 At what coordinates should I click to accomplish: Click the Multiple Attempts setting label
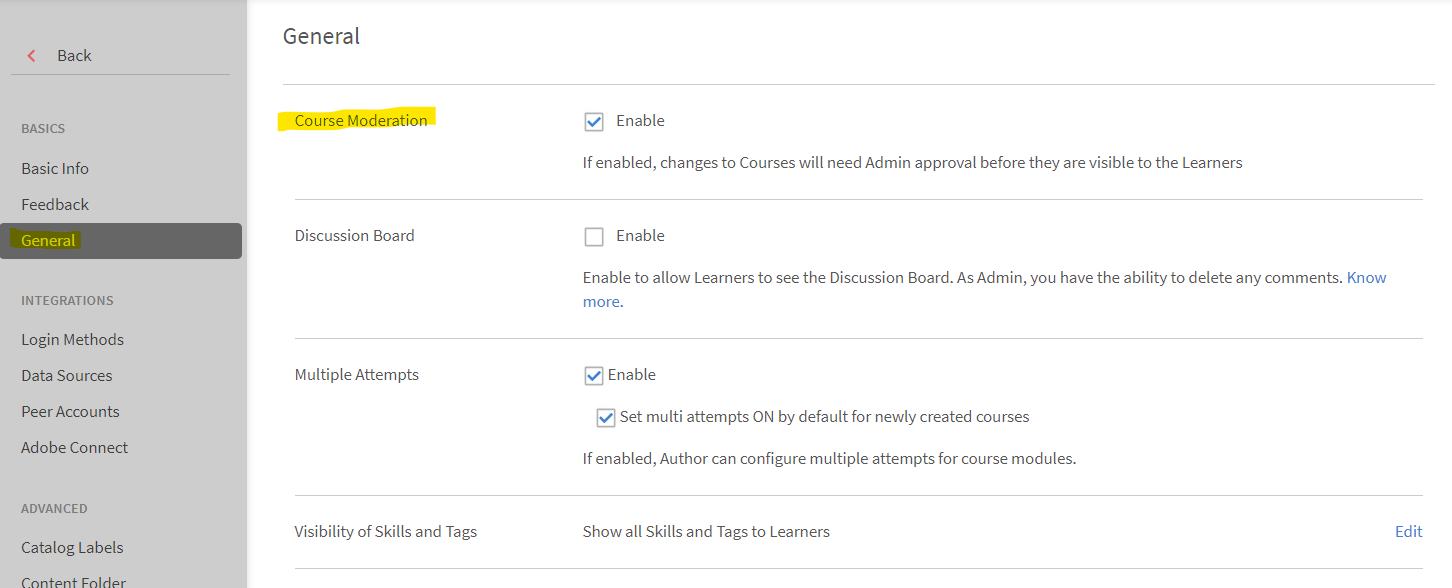(356, 375)
